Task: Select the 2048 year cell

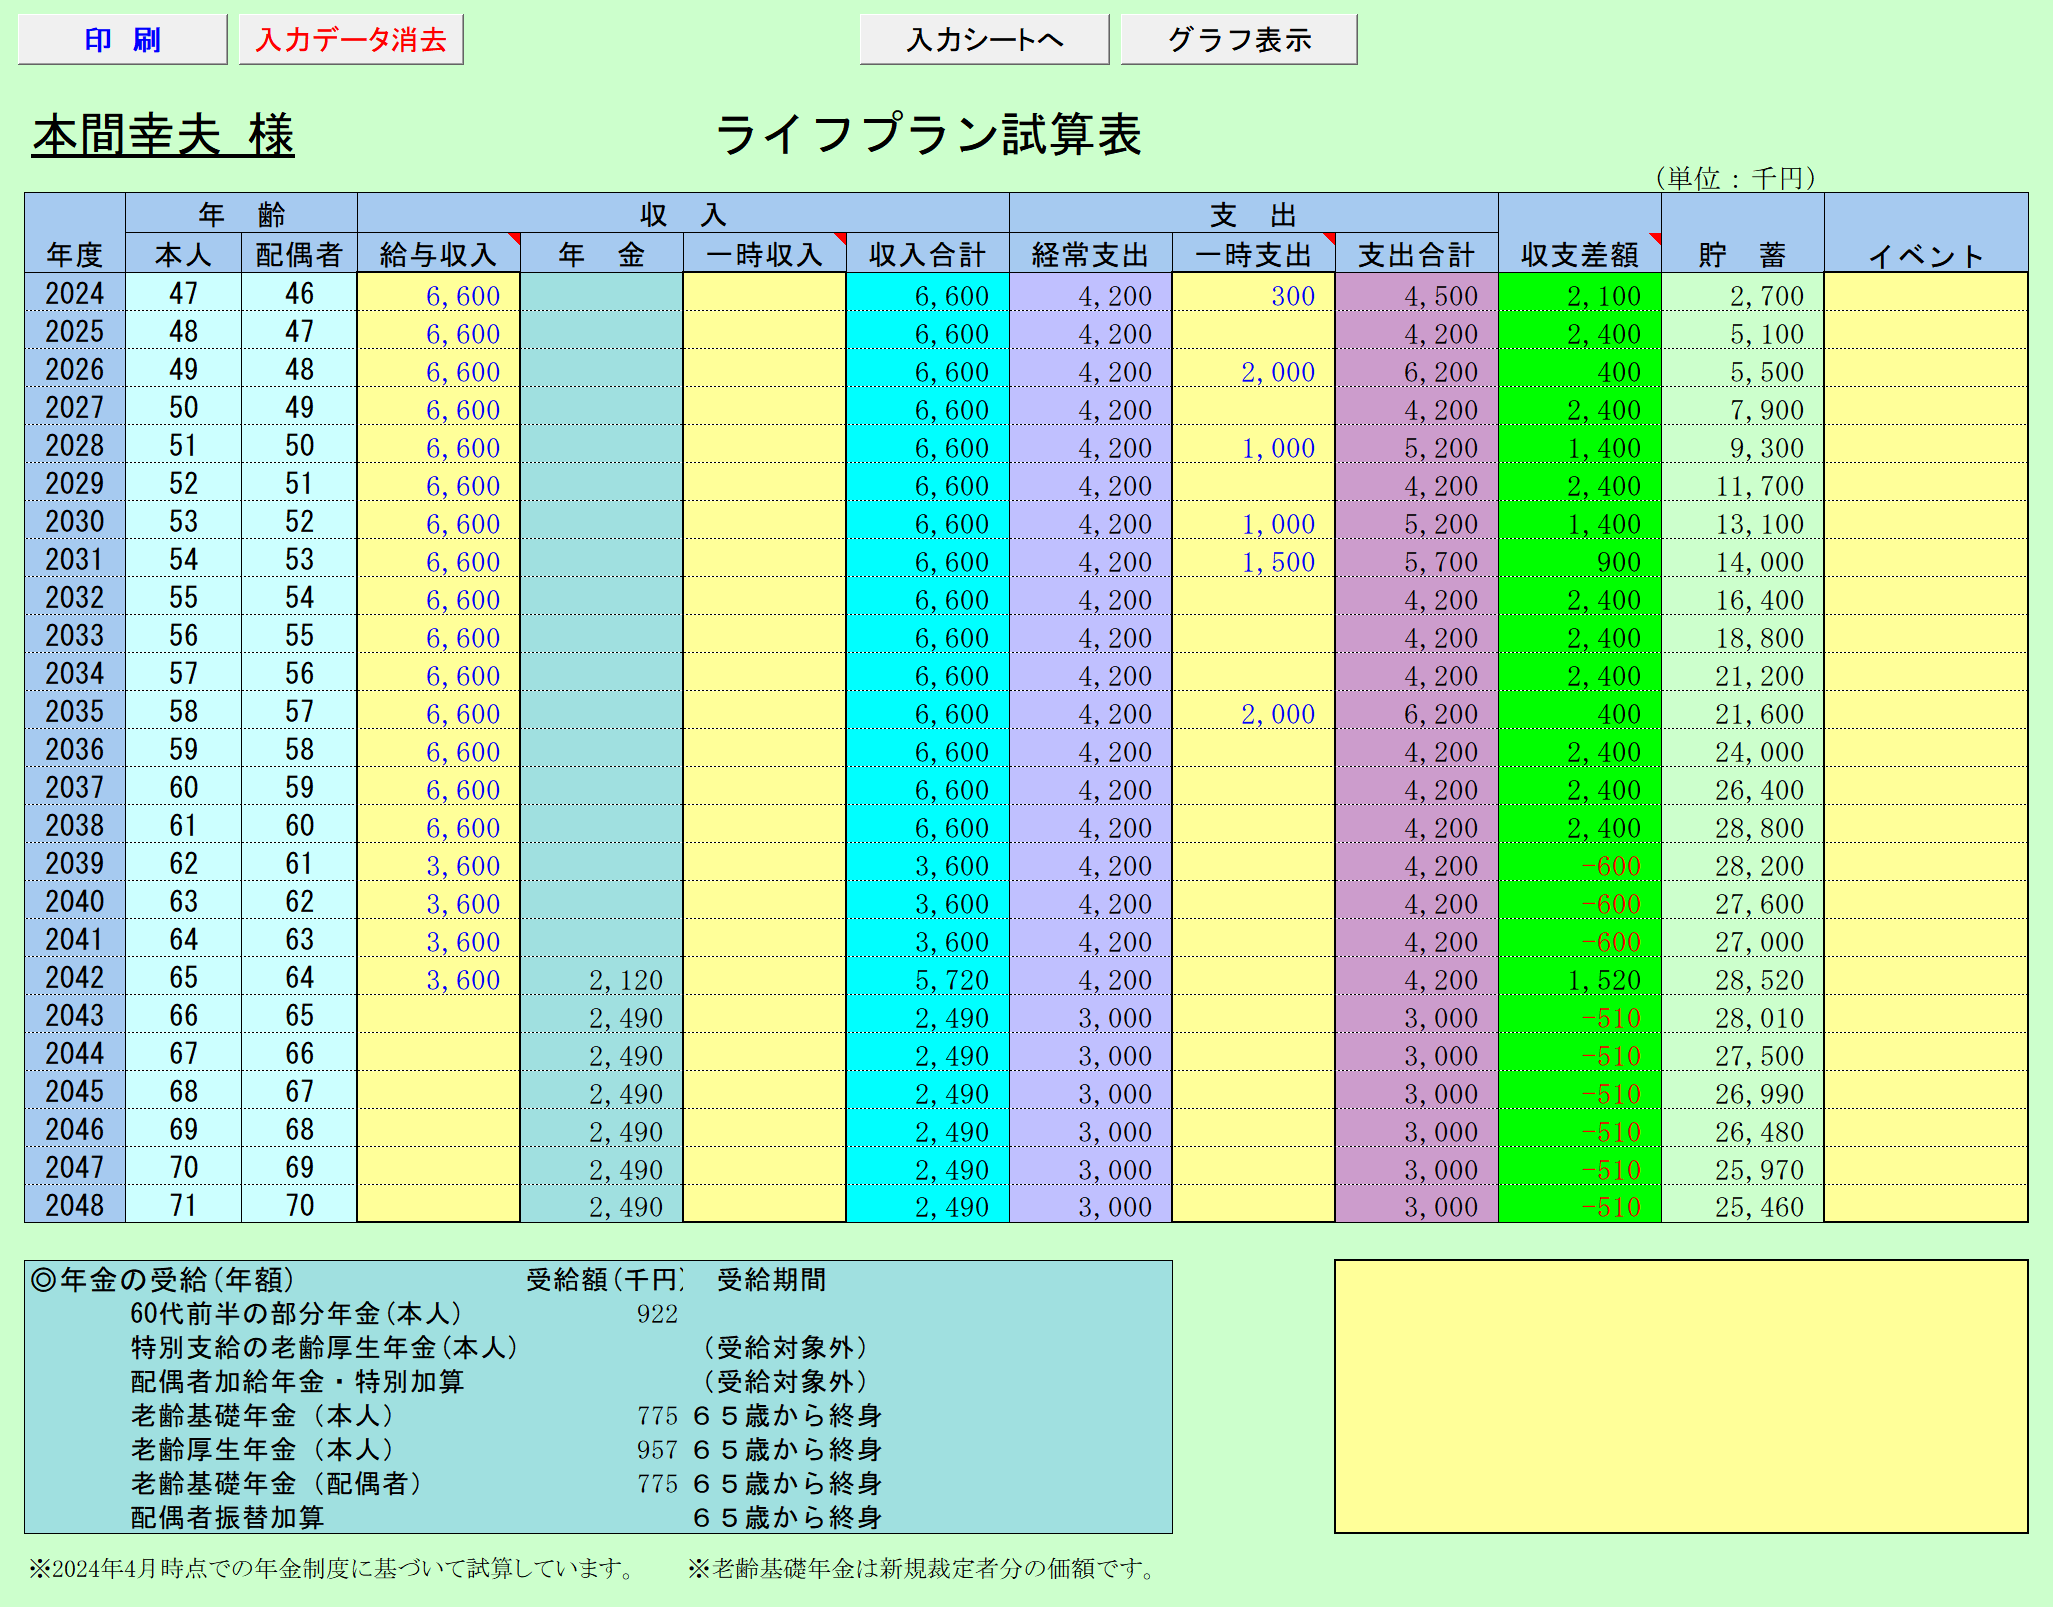Action: (x=75, y=1205)
